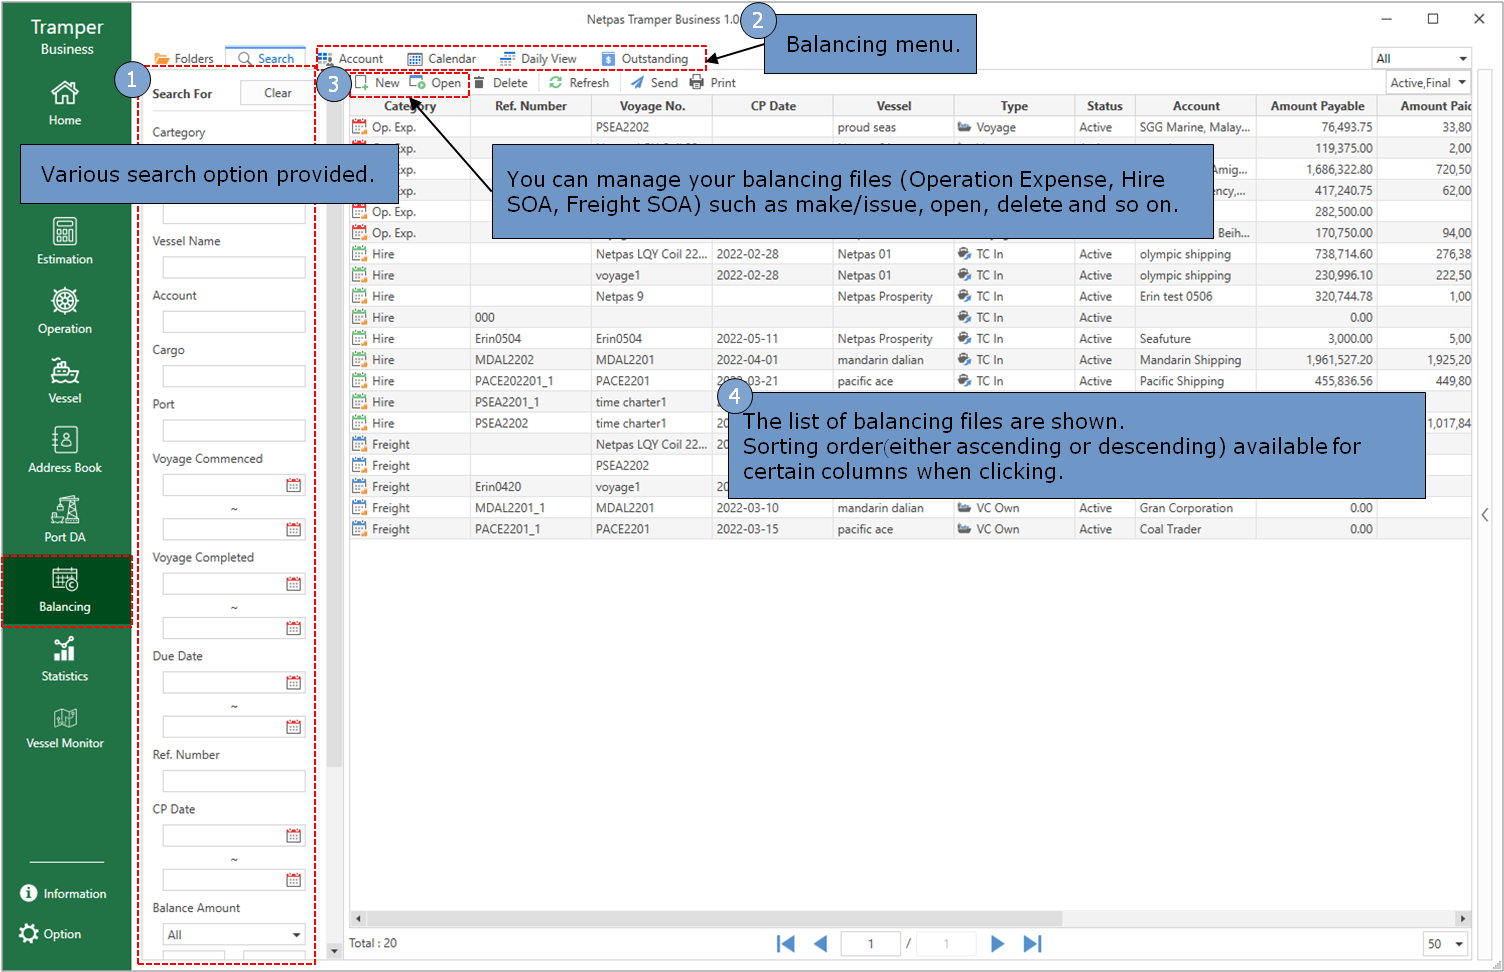This screenshot has width=1504, height=972.
Task: Open the Vessel Monitor
Action: point(65,728)
